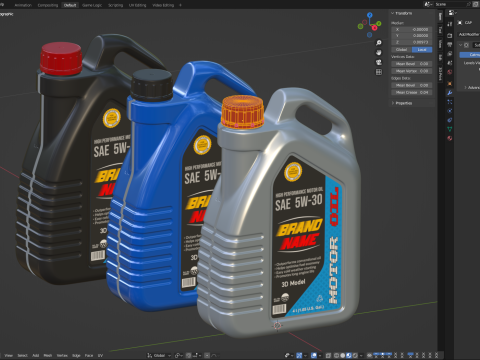Toggle viewport overlays button
This screenshot has height=360, width=480.
pos(314,355)
